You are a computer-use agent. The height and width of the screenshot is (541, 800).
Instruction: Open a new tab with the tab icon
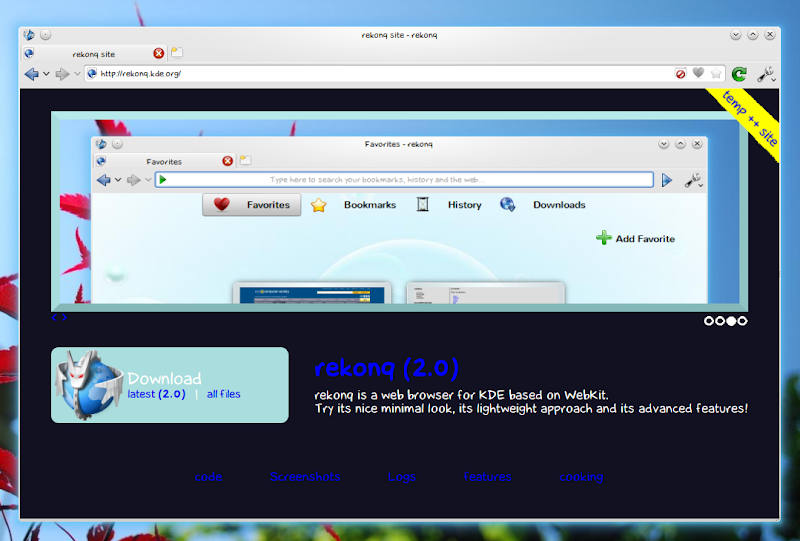[x=177, y=52]
